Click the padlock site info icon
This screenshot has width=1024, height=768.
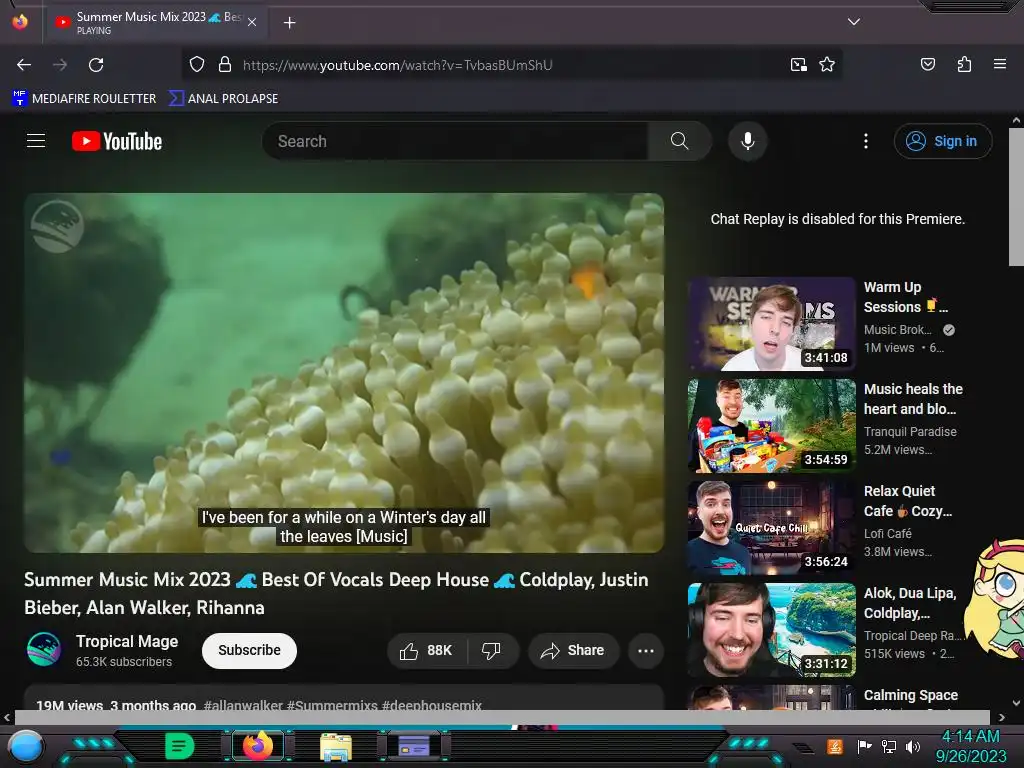(225, 65)
